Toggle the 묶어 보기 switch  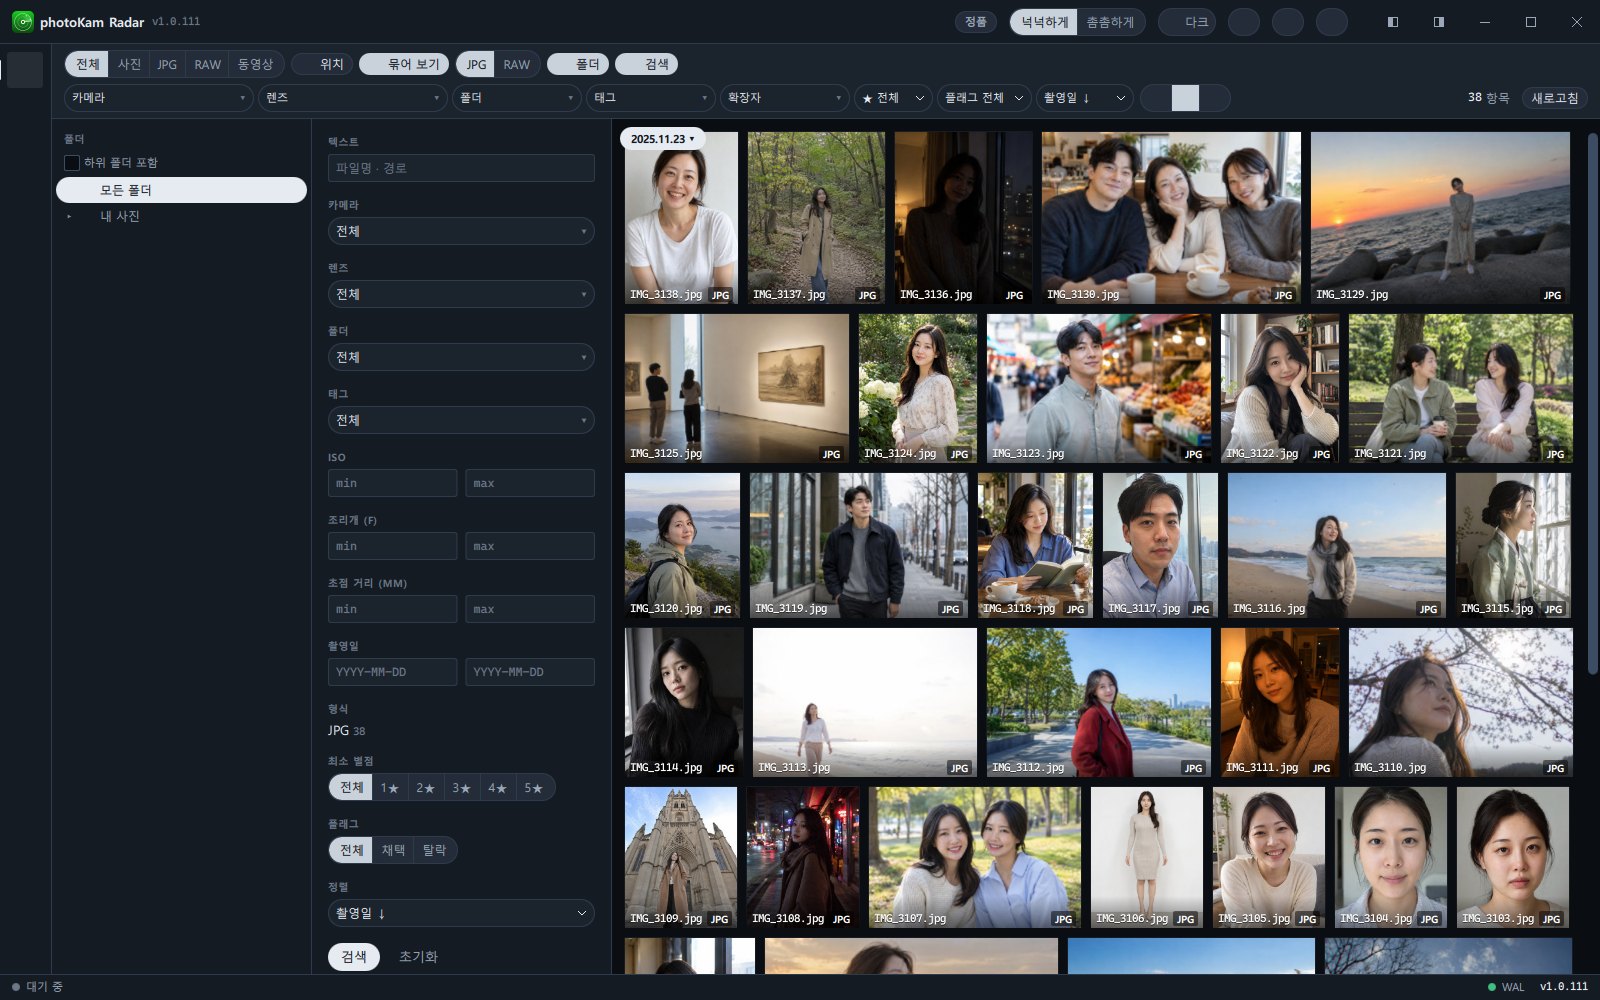(x=404, y=64)
